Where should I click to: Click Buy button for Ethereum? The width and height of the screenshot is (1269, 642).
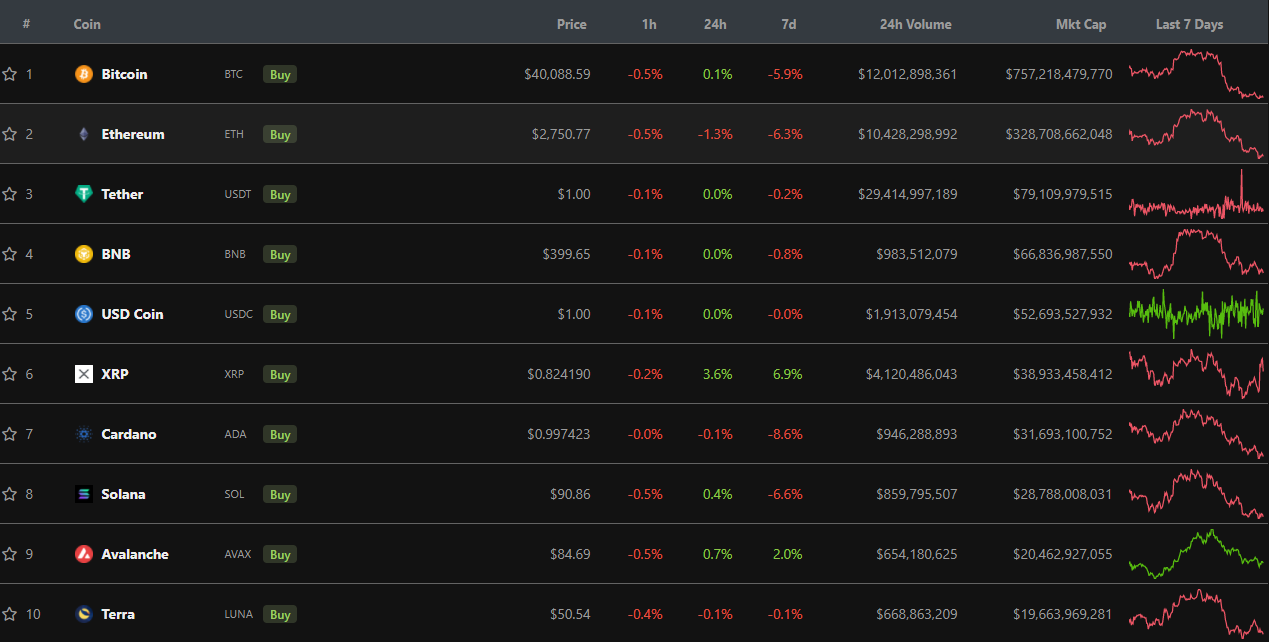click(x=280, y=135)
